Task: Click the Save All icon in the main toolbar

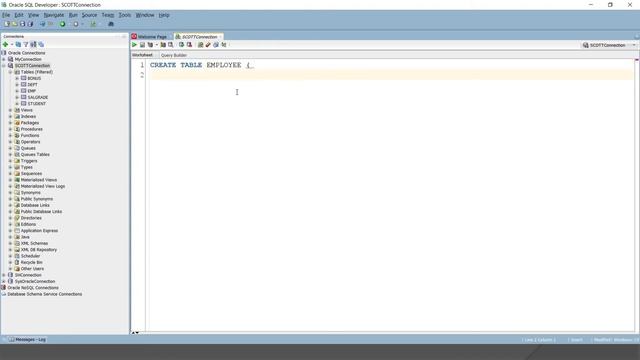Action: [30, 24]
